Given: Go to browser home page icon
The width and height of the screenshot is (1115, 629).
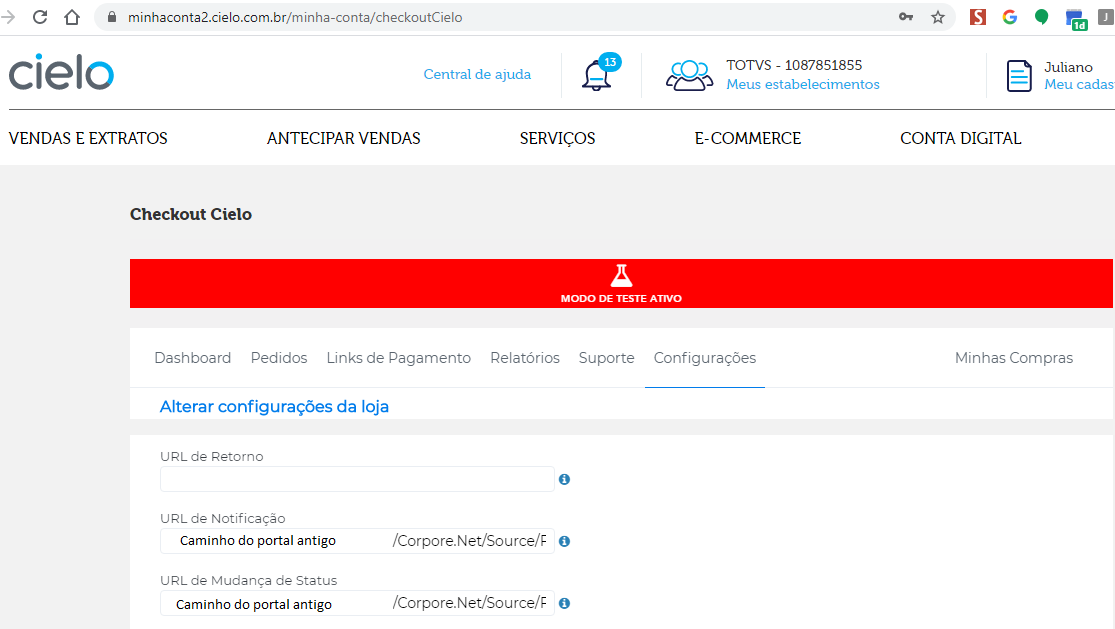Looking at the screenshot, I should pyautogui.click(x=72, y=17).
